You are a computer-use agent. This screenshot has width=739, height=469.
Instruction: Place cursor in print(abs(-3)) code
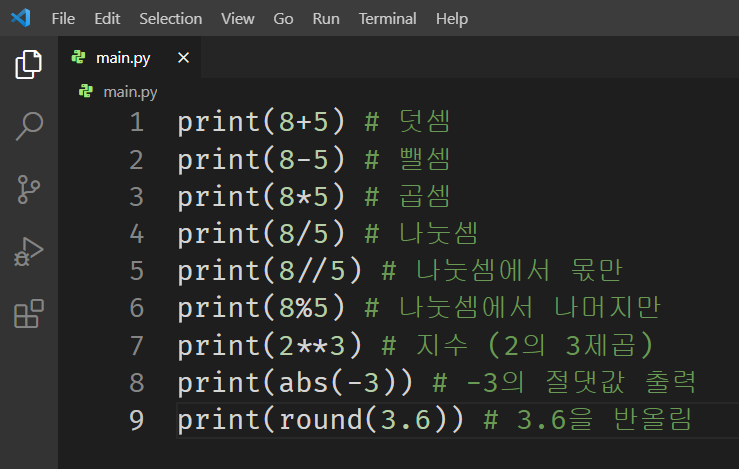coord(295,382)
